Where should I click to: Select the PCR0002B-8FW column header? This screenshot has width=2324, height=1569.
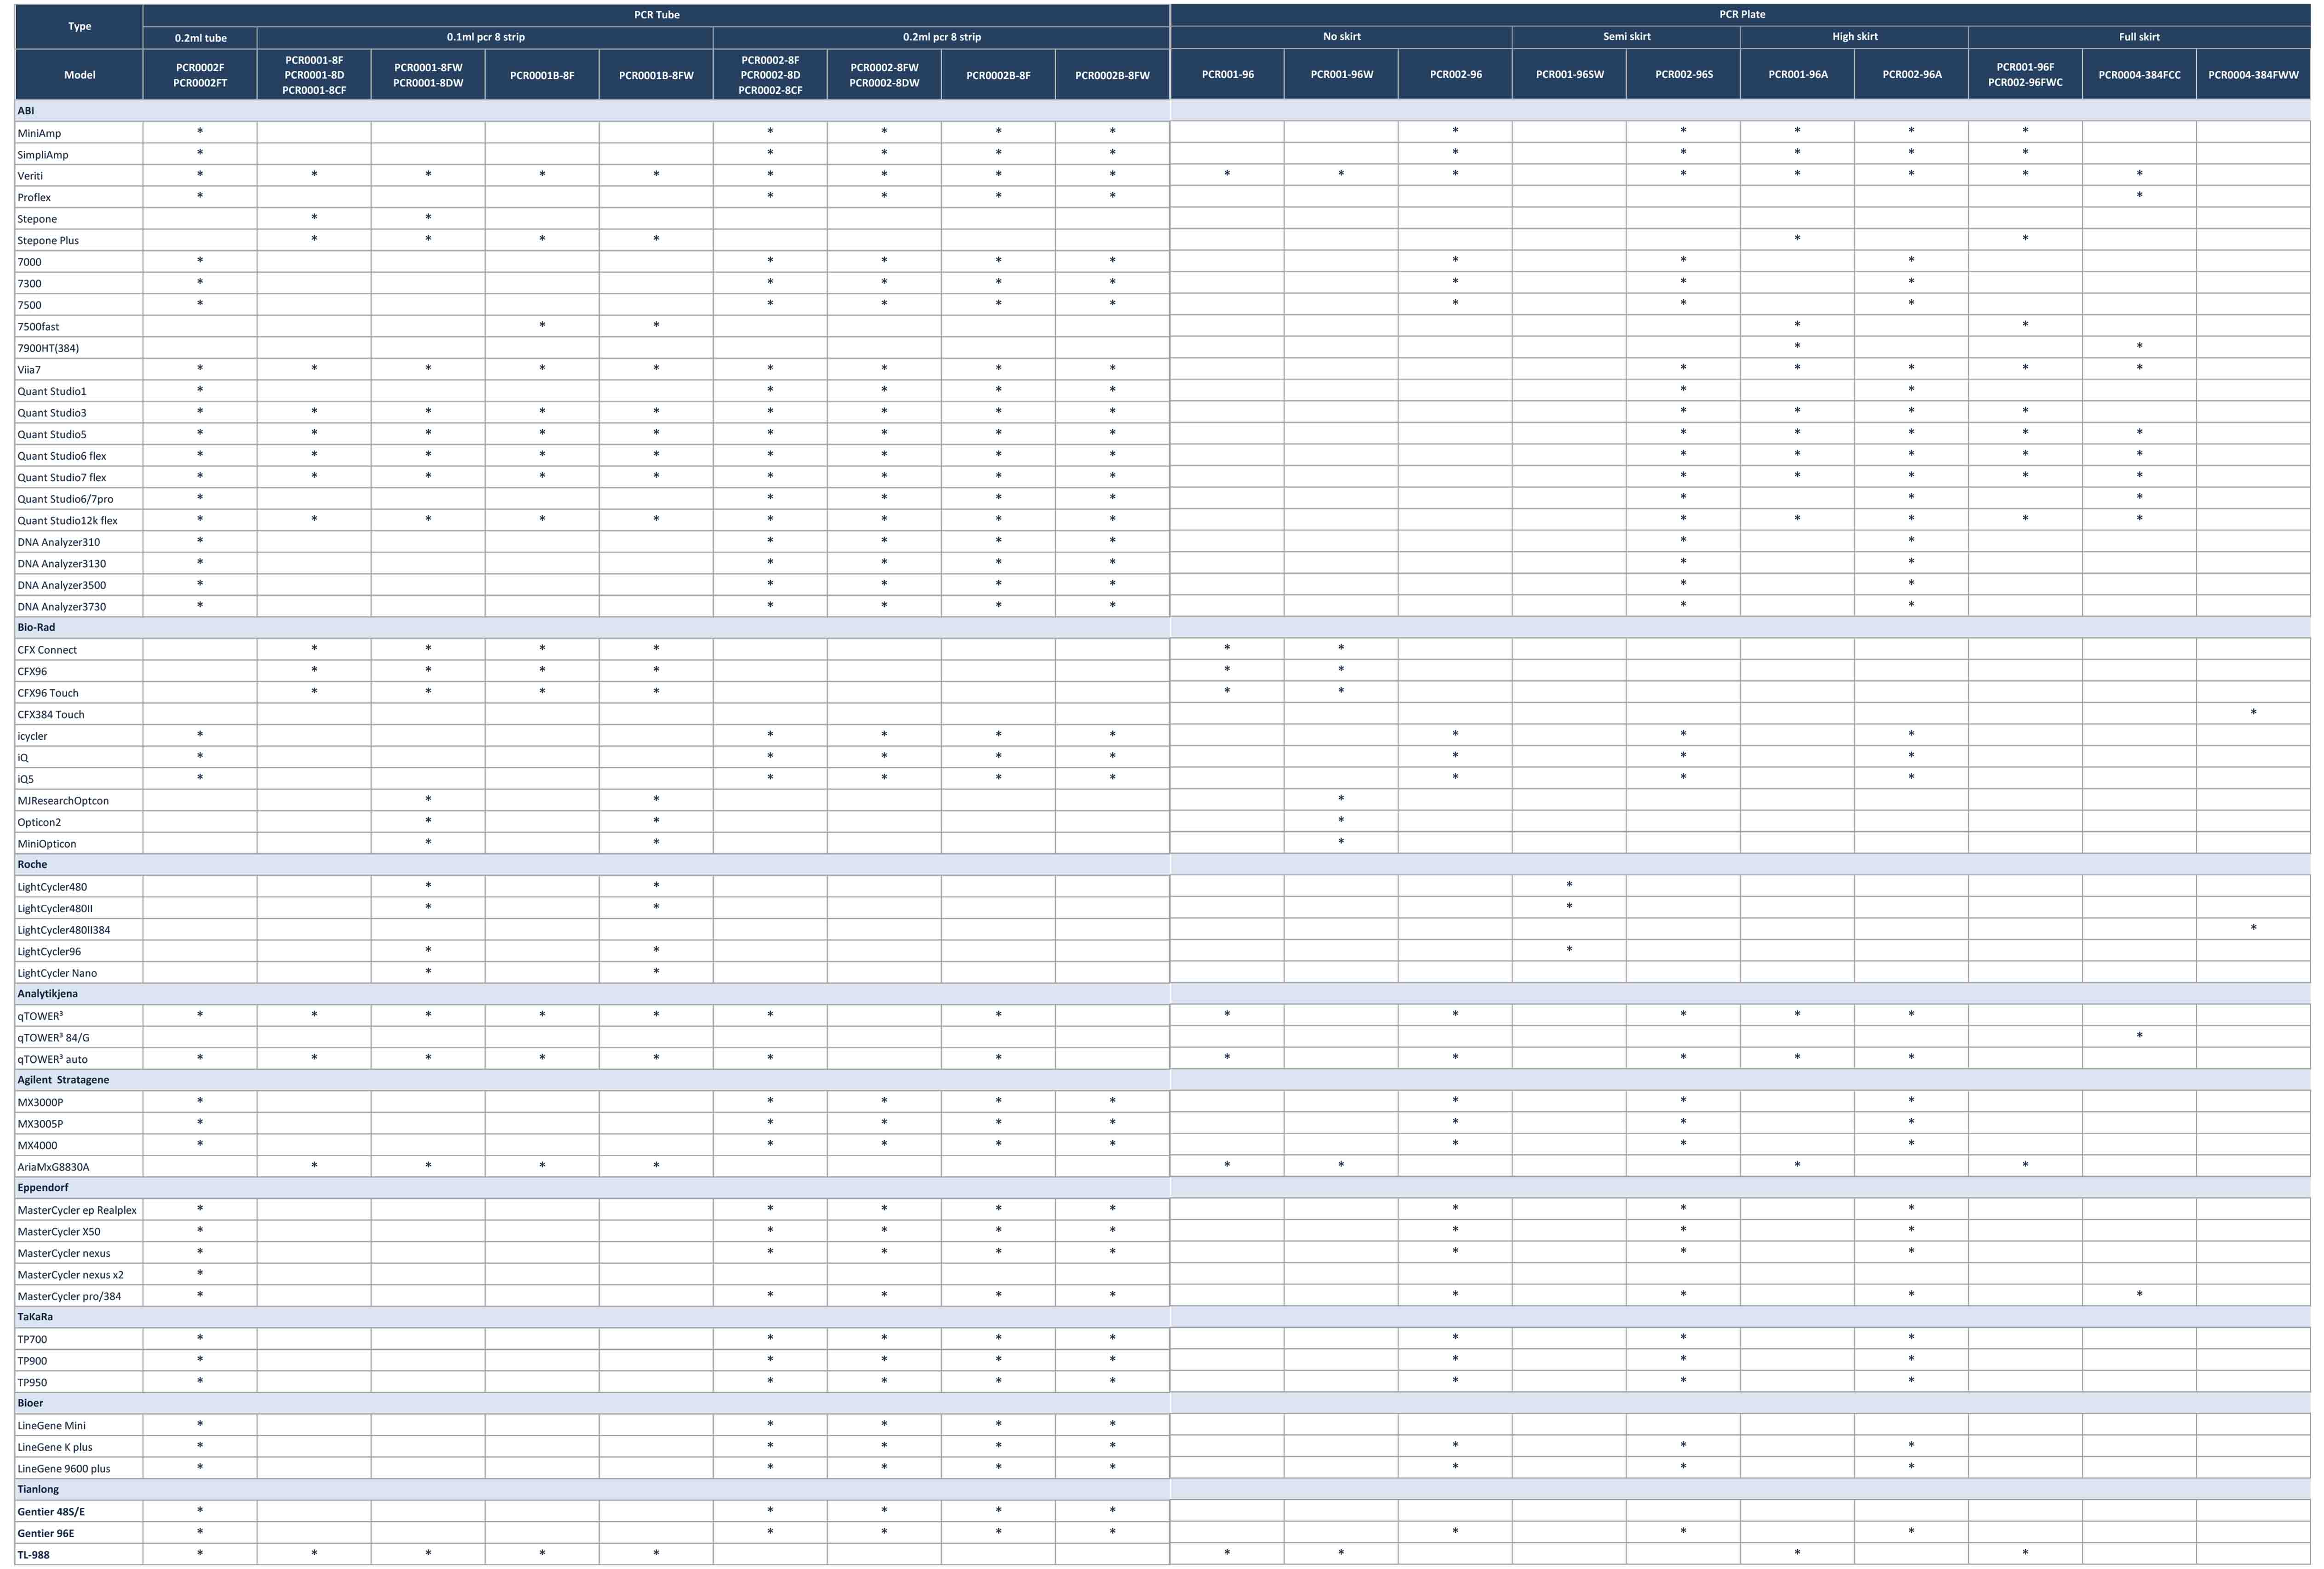pos(1112,75)
